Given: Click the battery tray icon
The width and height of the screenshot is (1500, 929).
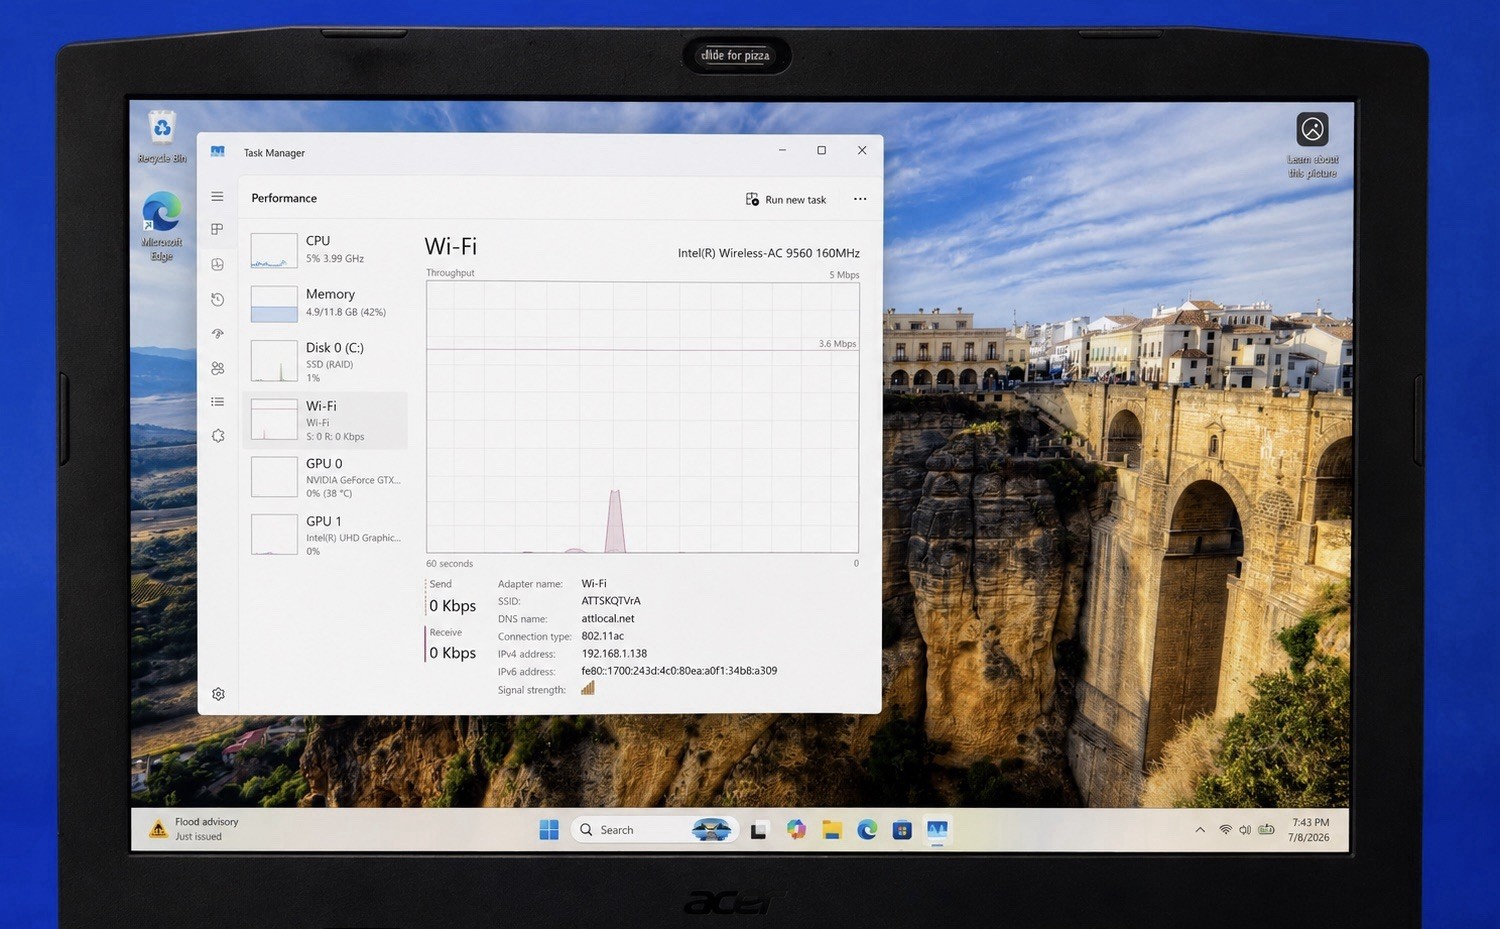Looking at the screenshot, I should click(x=1267, y=830).
